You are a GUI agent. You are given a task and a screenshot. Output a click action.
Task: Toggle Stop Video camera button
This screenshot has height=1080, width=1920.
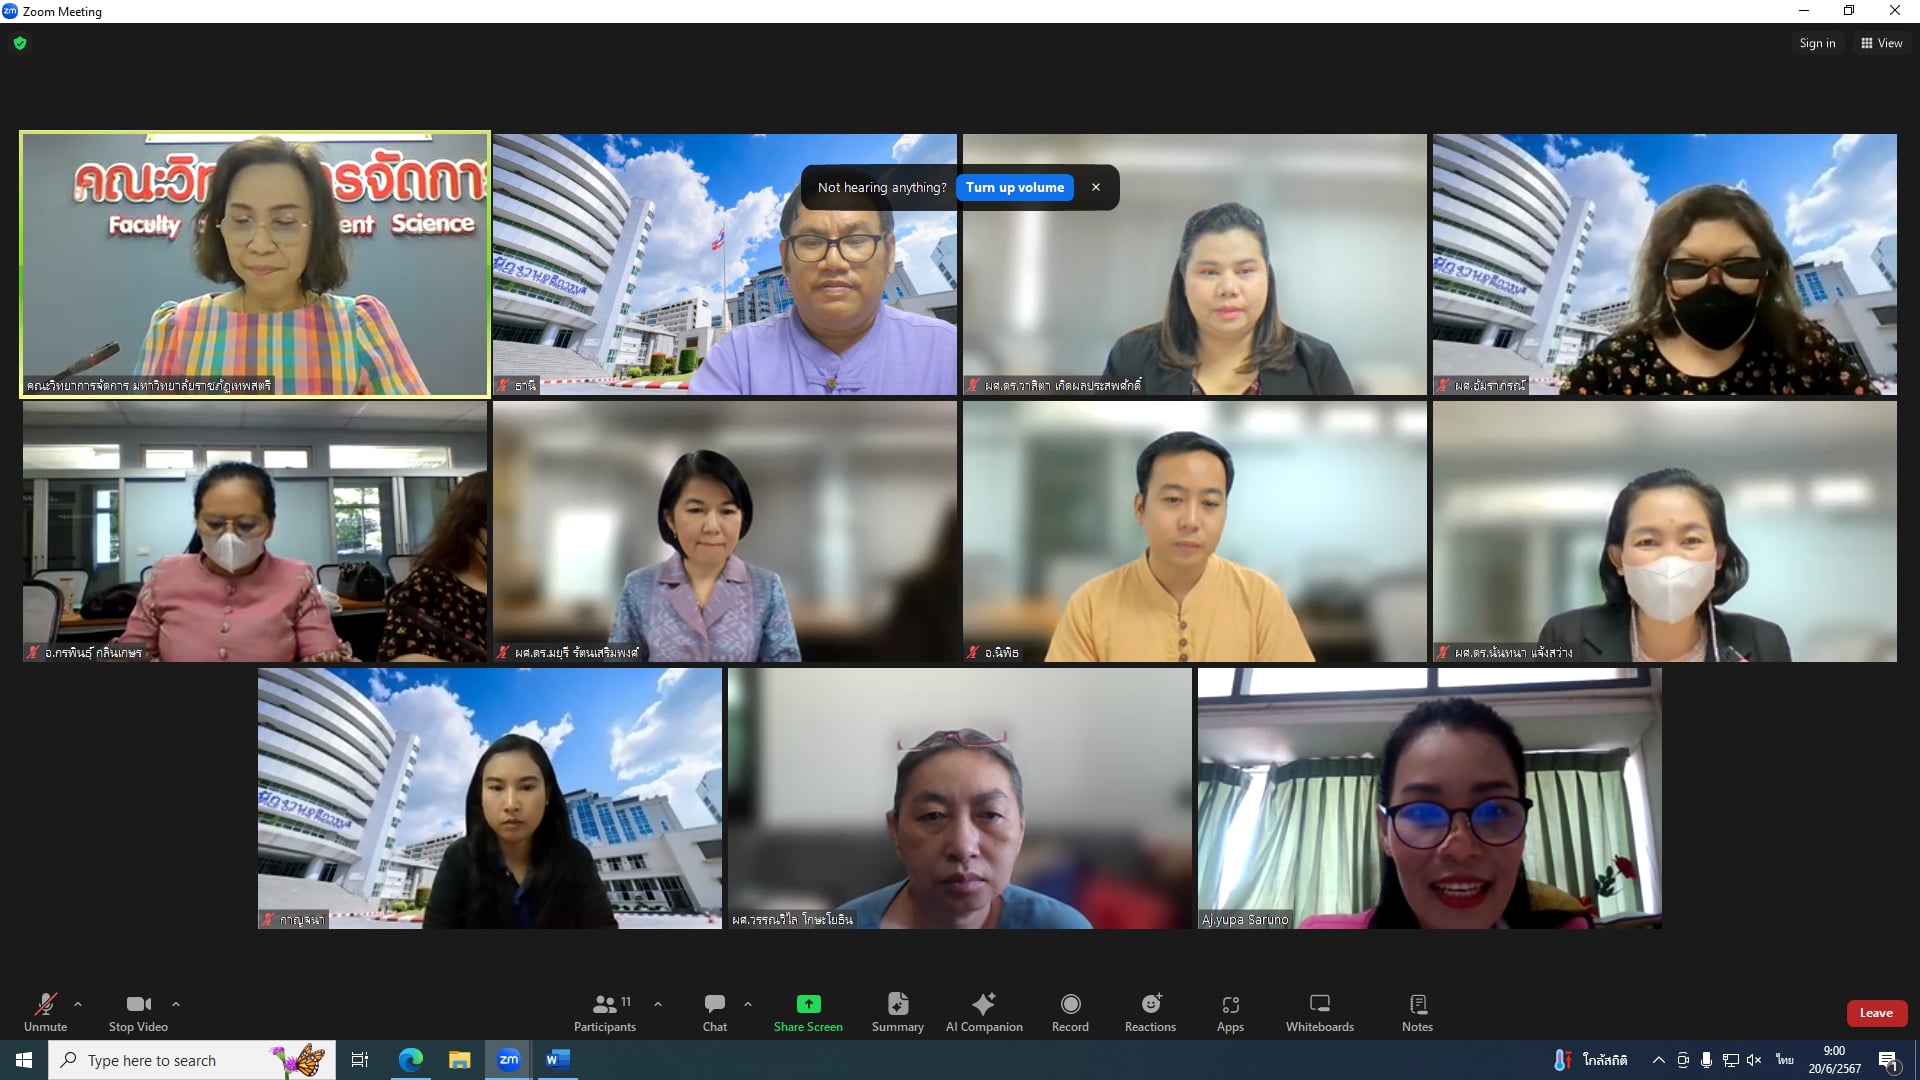pyautogui.click(x=138, y=1011)
